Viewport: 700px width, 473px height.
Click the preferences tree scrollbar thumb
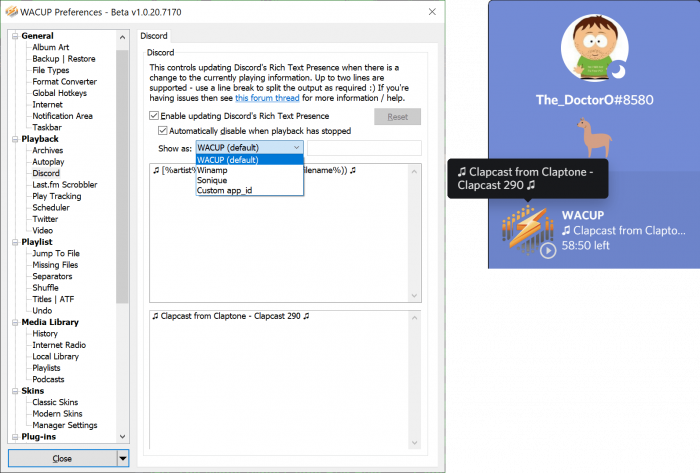122,176
